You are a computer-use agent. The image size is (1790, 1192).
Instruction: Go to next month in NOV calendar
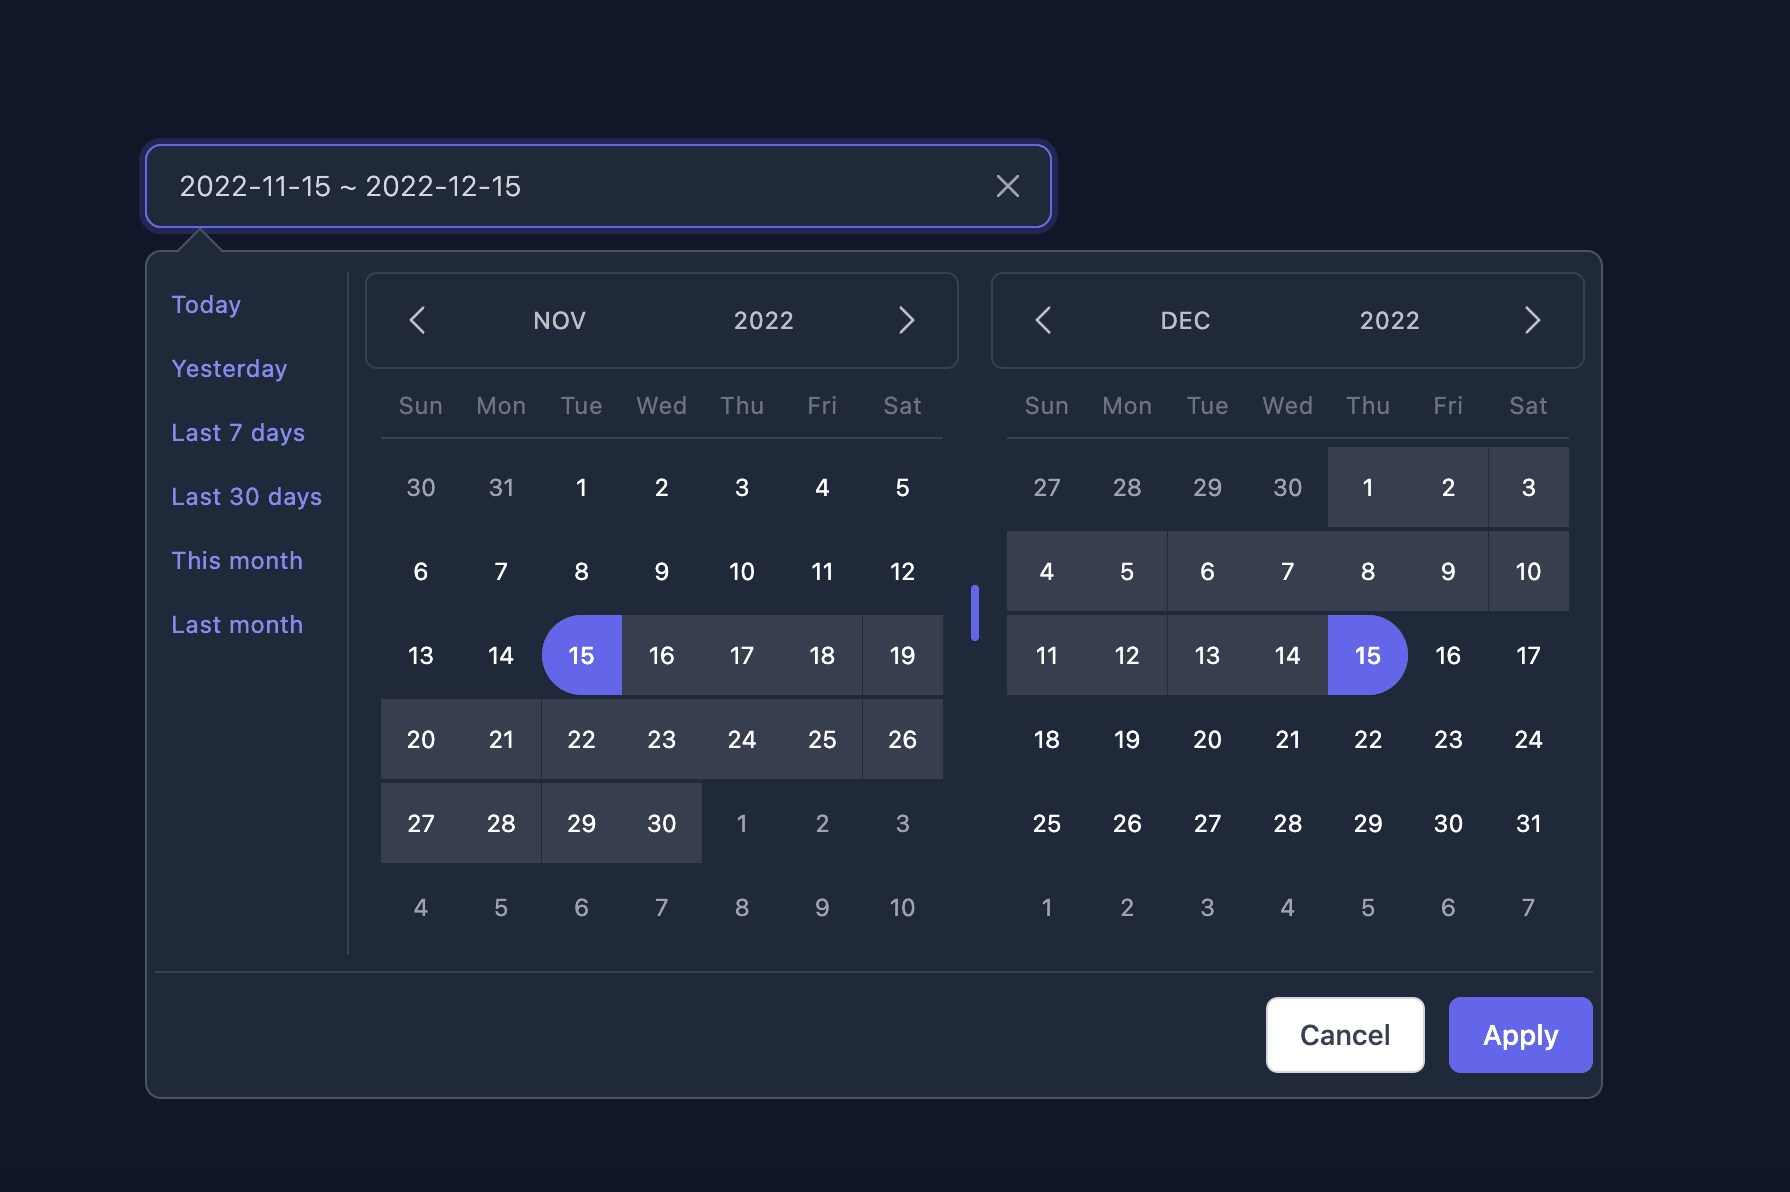tap(906, 320)
